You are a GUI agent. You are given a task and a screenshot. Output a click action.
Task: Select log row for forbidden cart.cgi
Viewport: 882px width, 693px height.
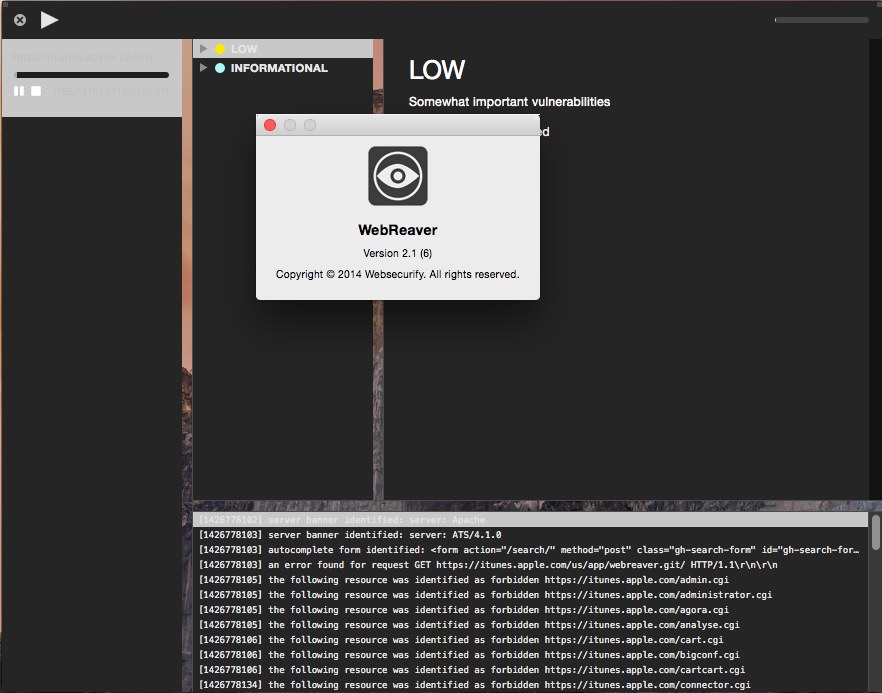tap(530, 640)
